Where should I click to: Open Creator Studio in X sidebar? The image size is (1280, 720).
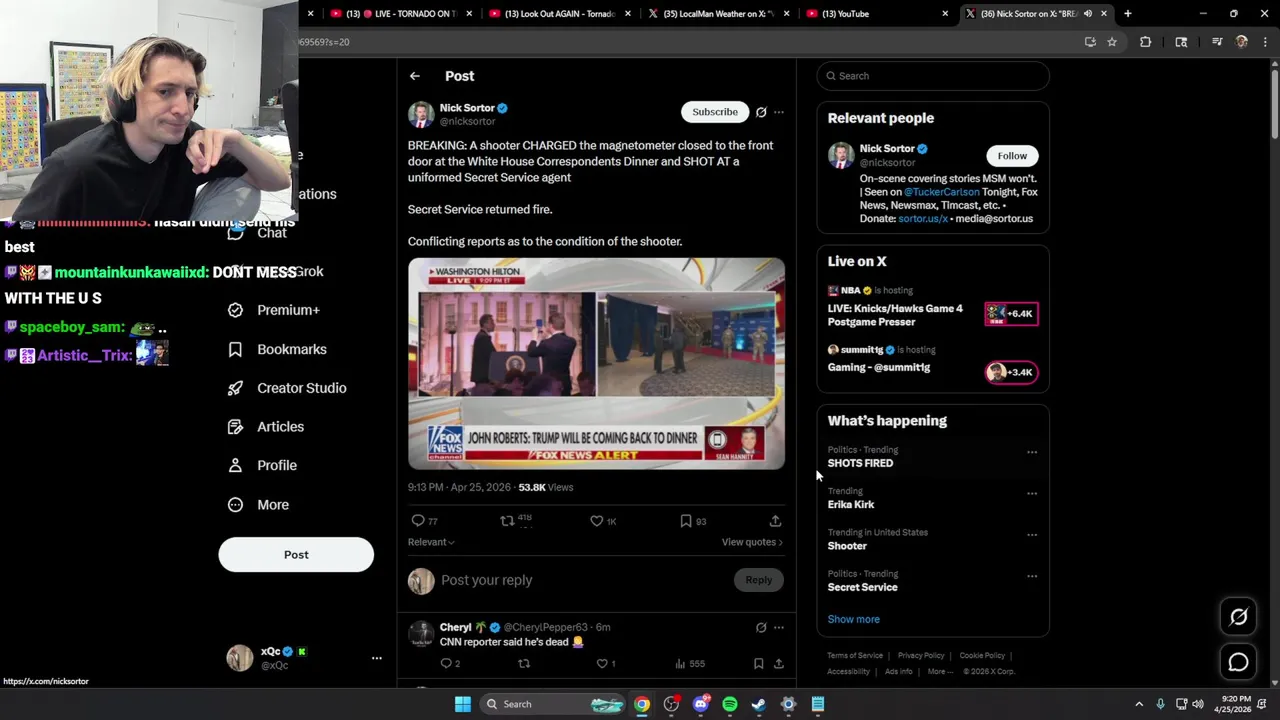point(287,388)
